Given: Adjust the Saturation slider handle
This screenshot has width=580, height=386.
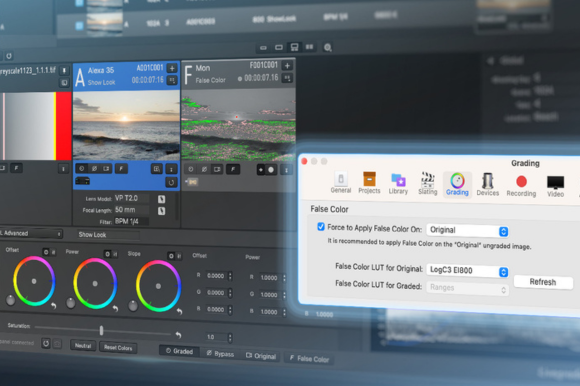Looking at the screenshot, I should coord(101,330).
